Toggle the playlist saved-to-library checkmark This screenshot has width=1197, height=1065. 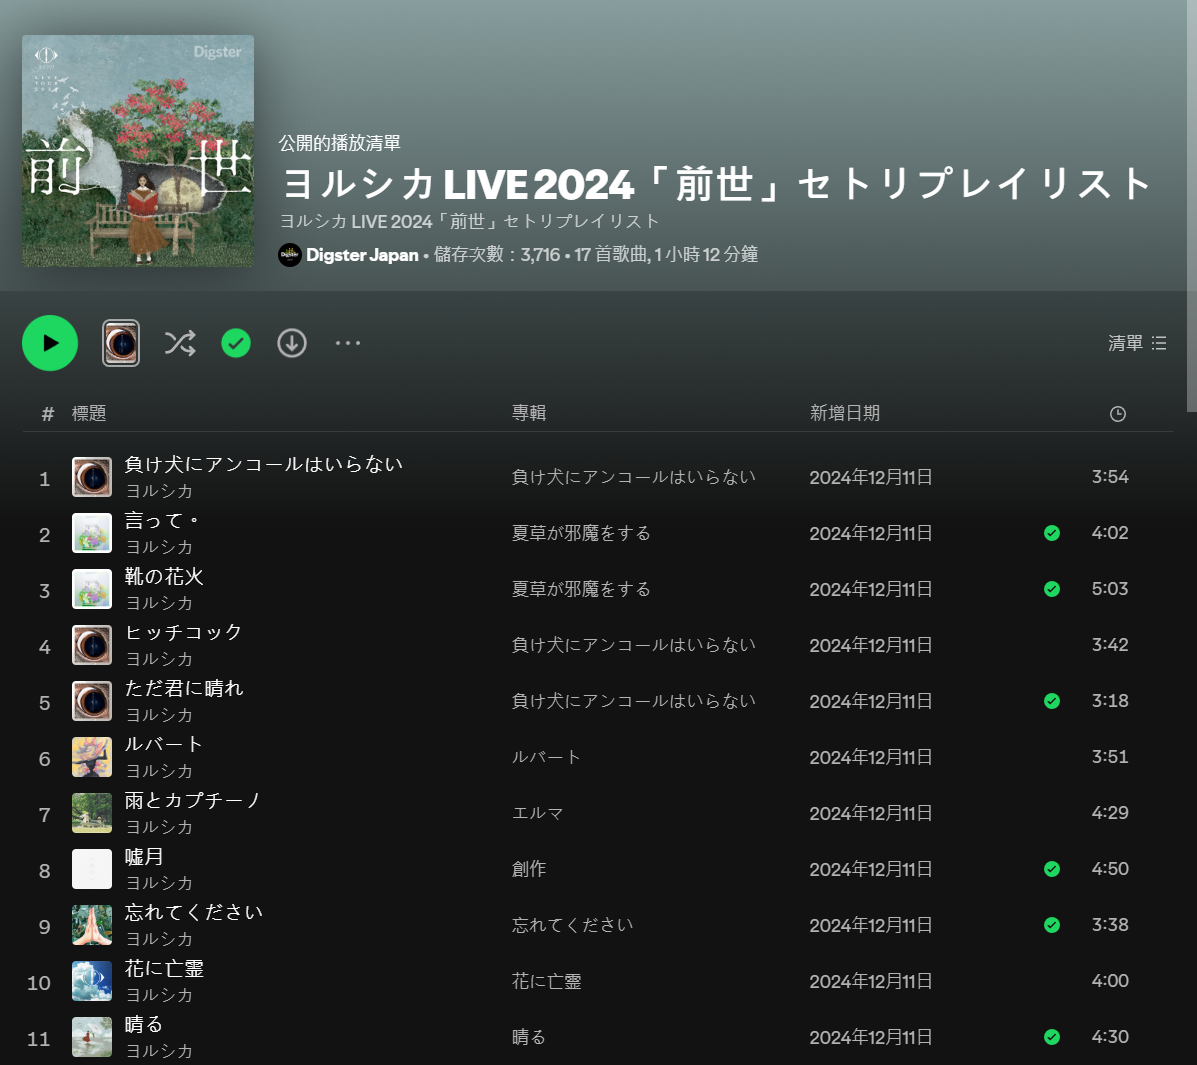pos(236,344)
